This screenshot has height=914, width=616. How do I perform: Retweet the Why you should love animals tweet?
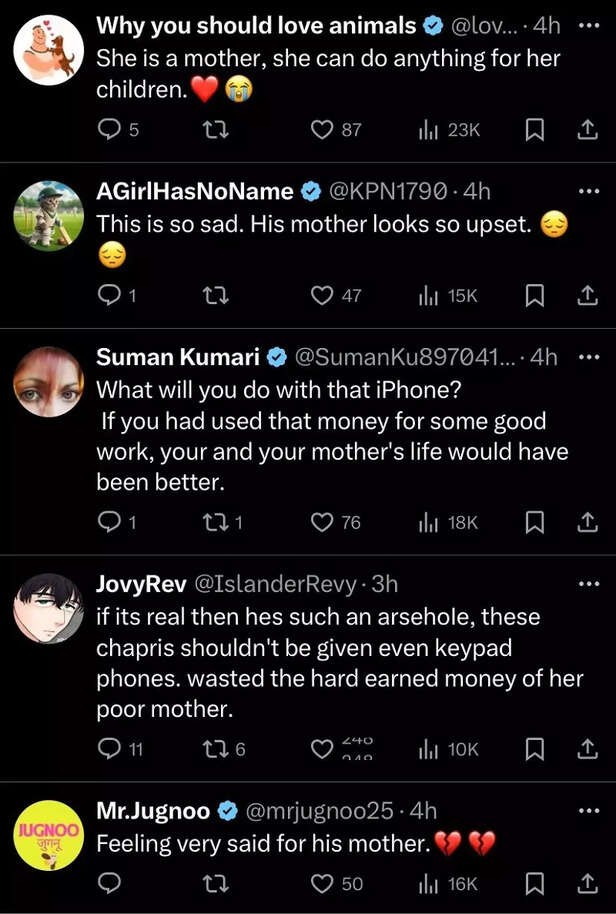(214, 130)
